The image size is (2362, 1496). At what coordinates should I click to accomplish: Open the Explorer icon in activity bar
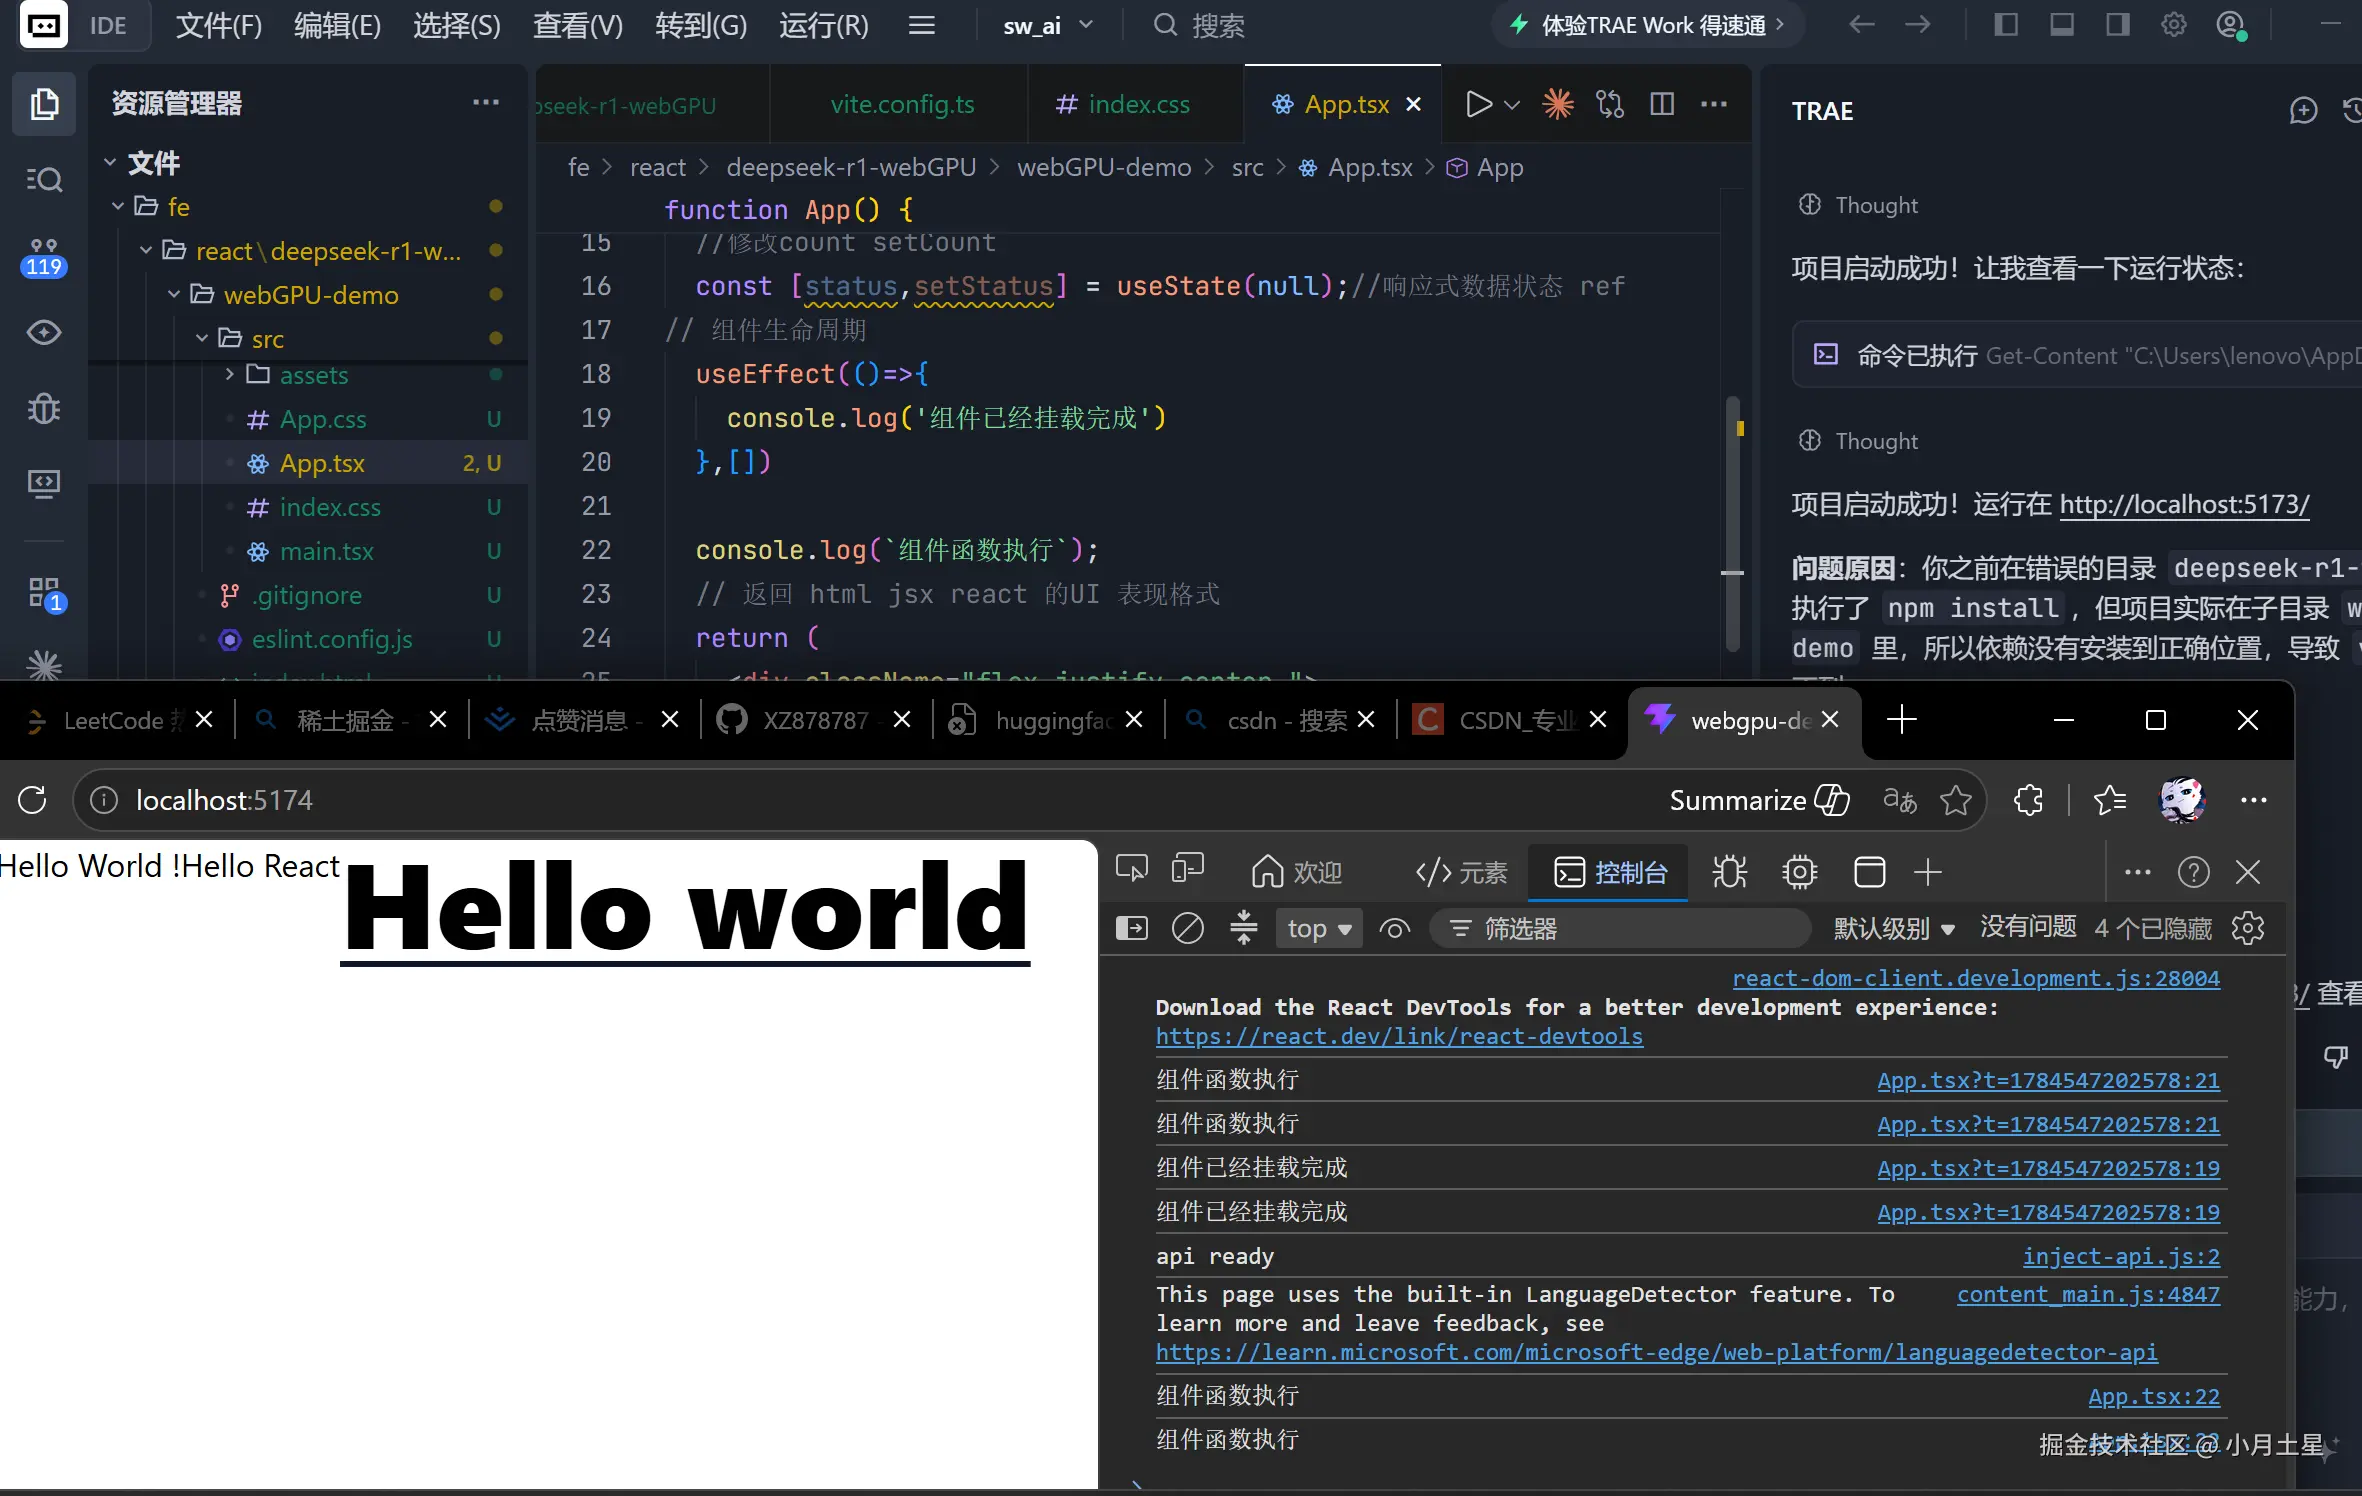click(x=44, y=104)
